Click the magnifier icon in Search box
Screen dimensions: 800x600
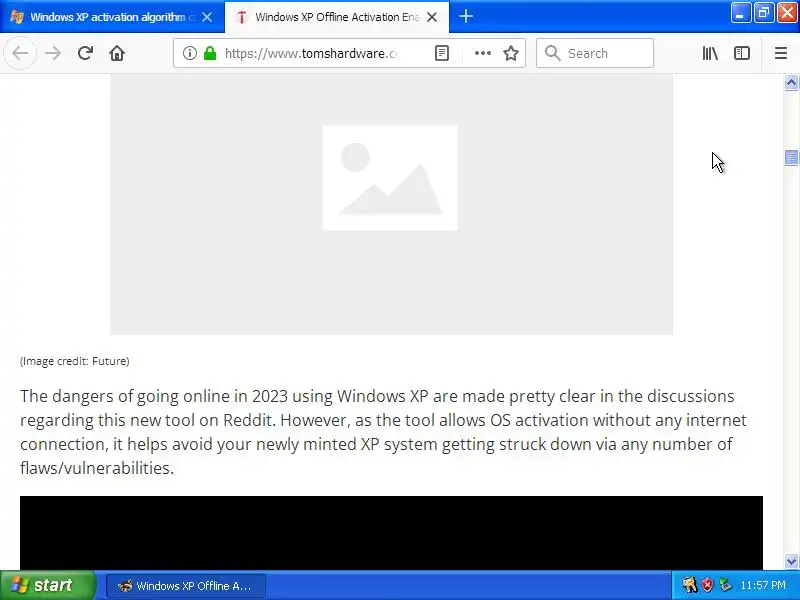[553, 53]
